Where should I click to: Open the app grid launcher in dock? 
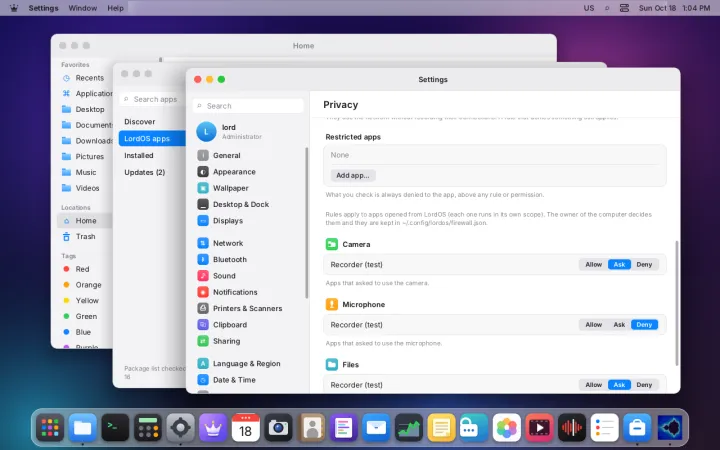50,428
